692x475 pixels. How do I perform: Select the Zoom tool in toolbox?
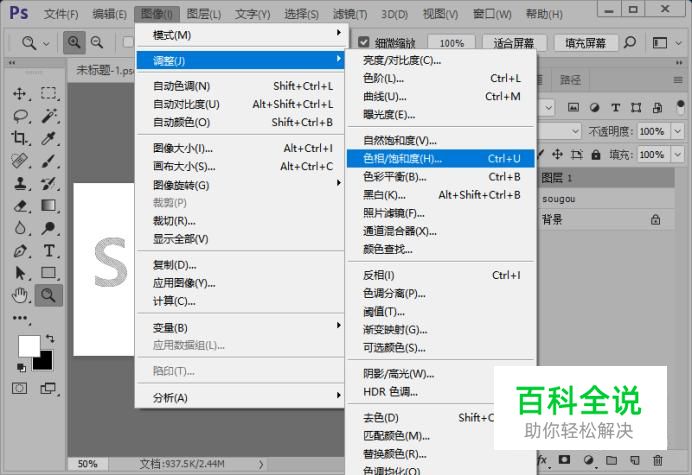click(x=49, y=295)
